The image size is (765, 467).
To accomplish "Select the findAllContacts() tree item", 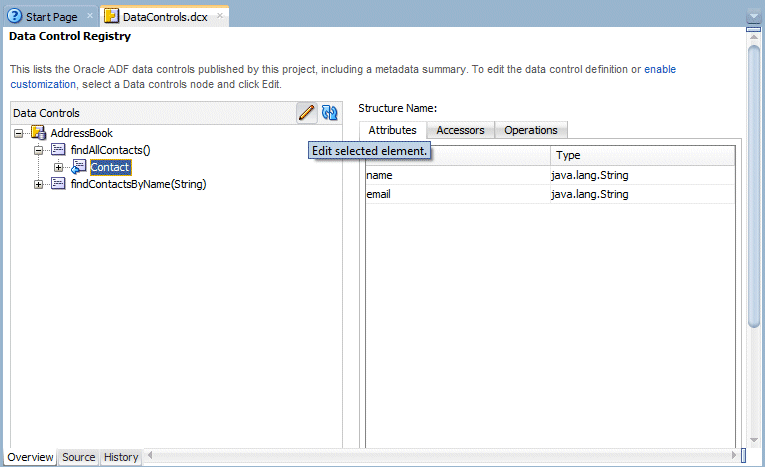I will 110,150.
